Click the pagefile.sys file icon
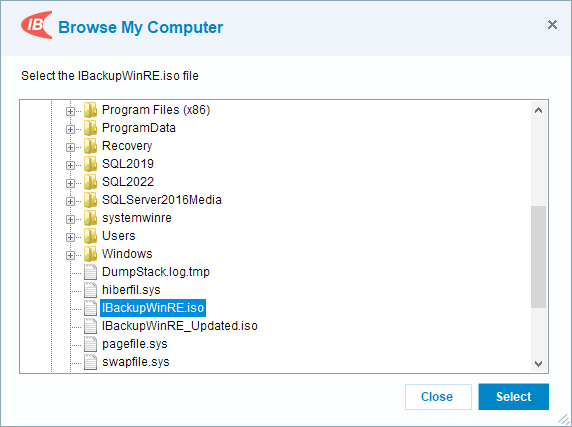The height and width of the screenshot is (427, 572). [90, 344]
